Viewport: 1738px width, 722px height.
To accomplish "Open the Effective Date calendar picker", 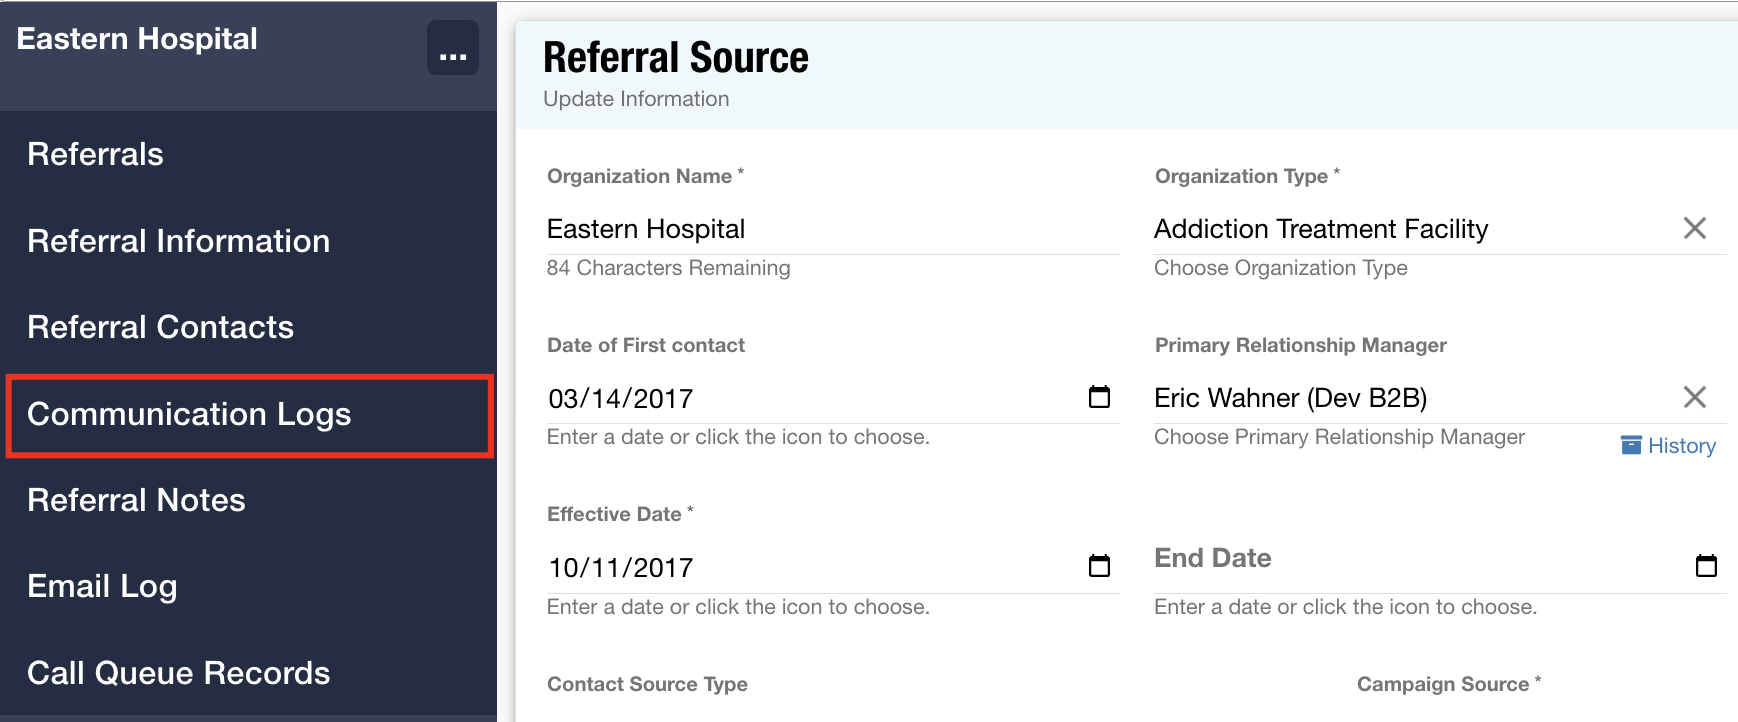I will click(x=1099, y=566).
